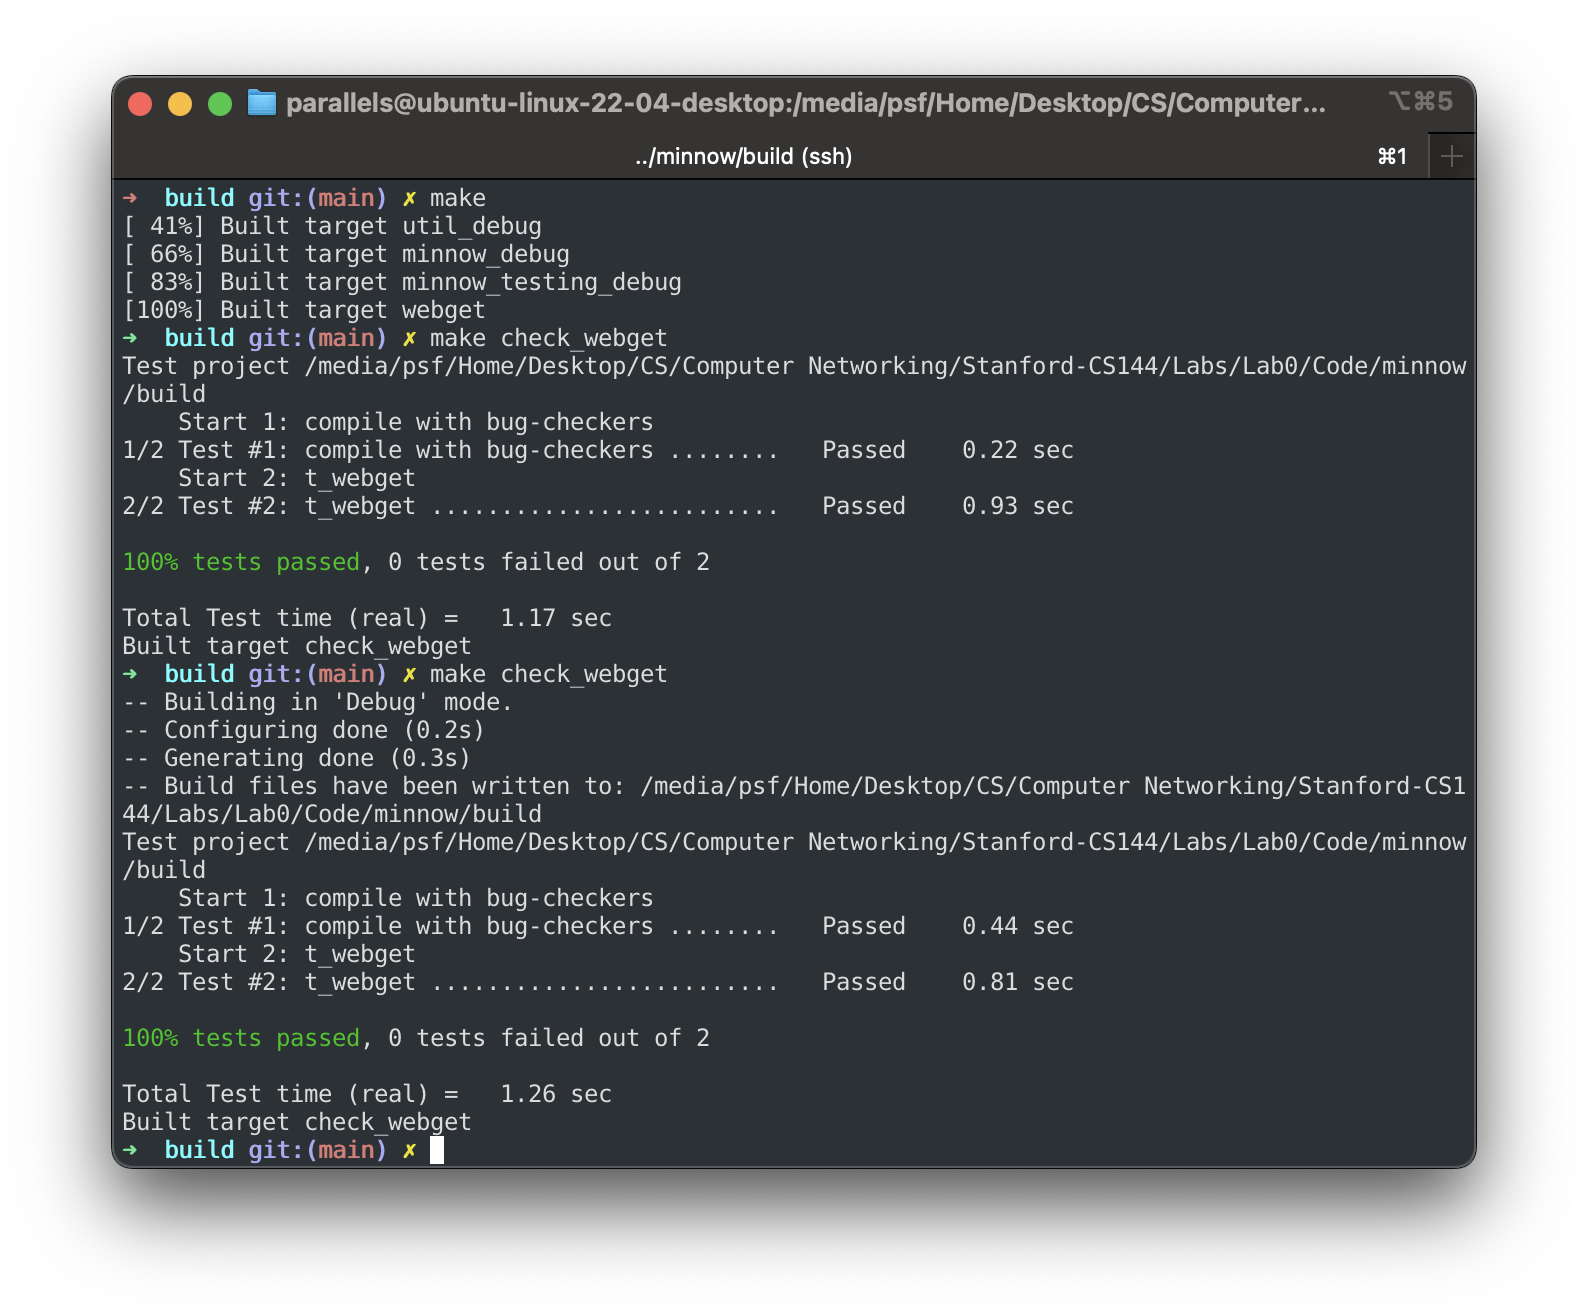Viewport: 1588px width, 1316px height.
Task: Click '[ 66%] Built target minnow_debug' line
Action: 346,254
